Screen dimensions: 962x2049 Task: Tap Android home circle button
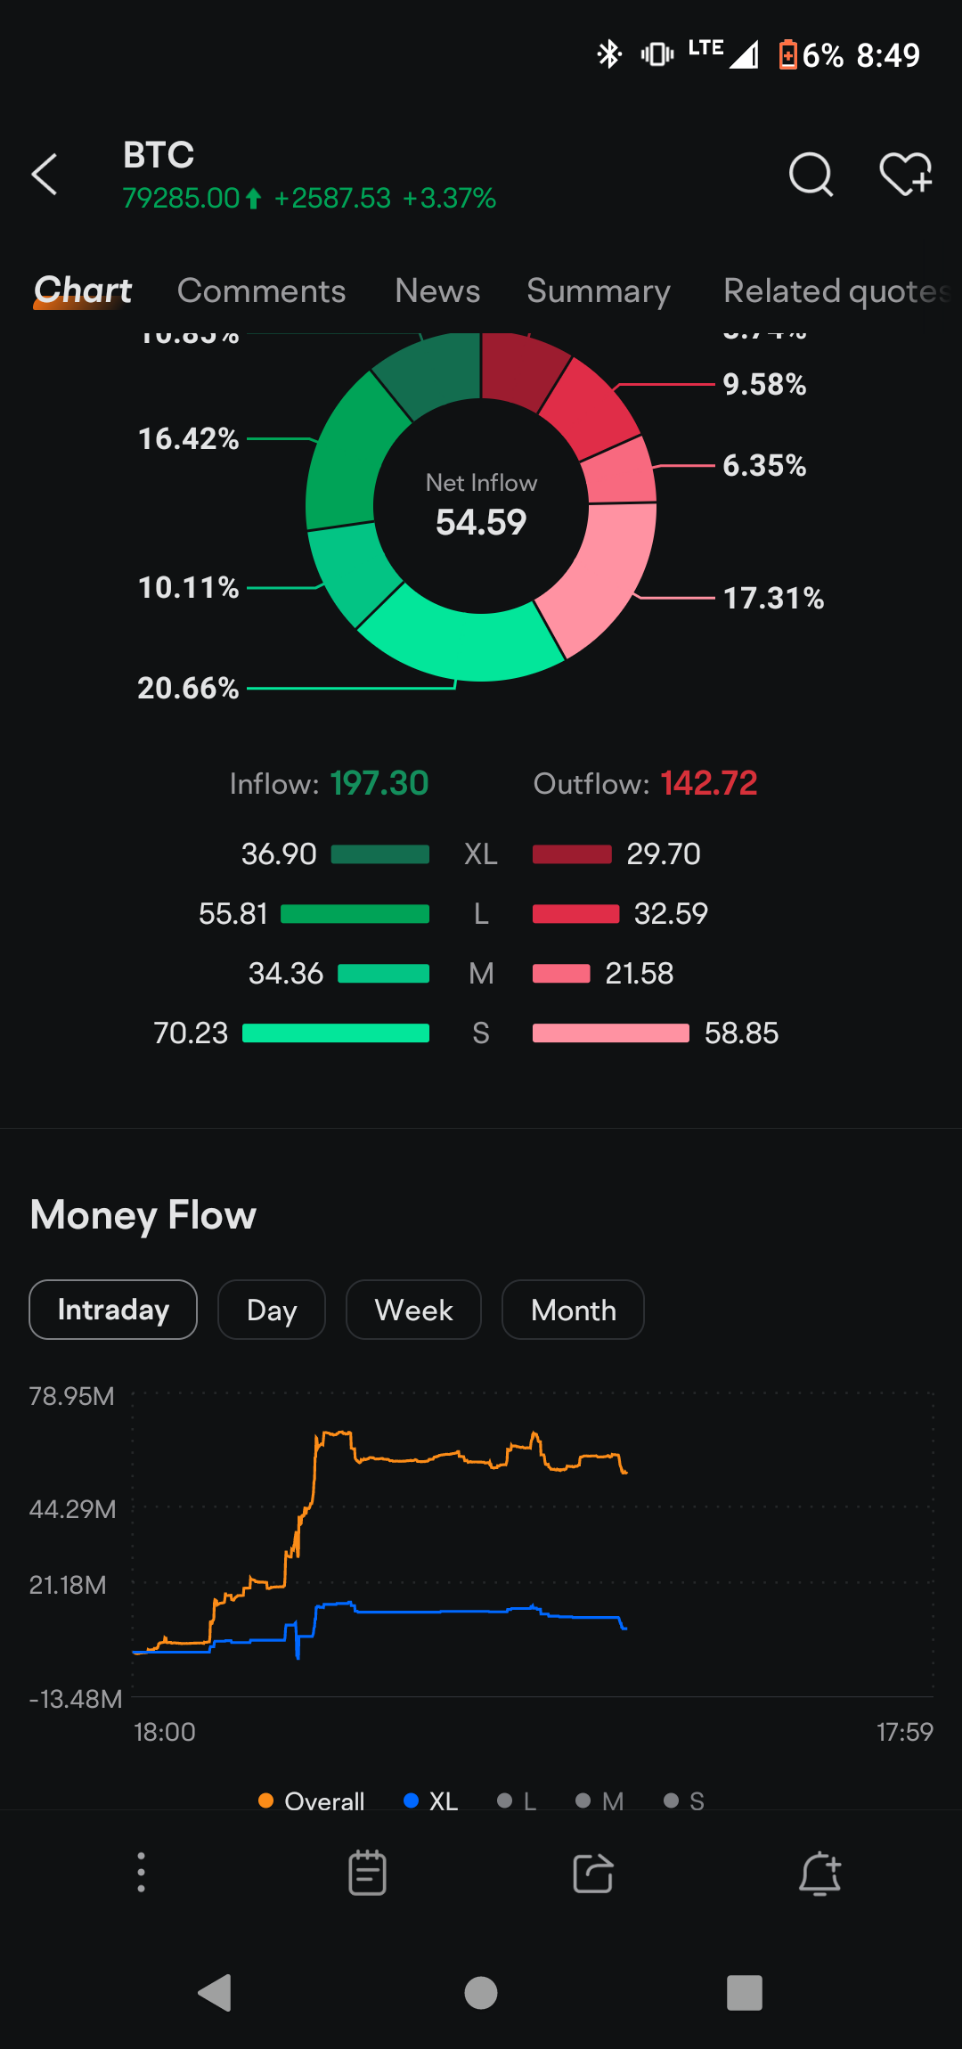(481, 1992)
